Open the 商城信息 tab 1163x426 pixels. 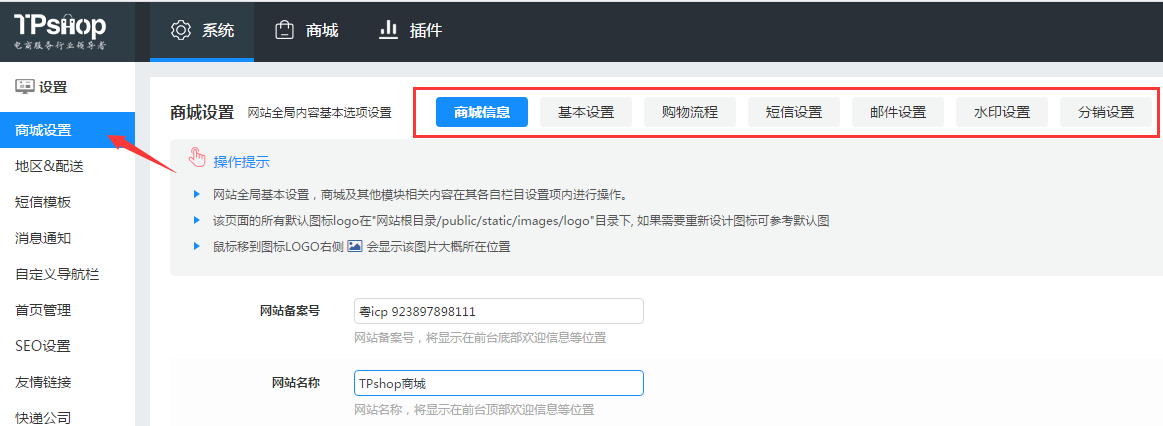click(481, 112)
